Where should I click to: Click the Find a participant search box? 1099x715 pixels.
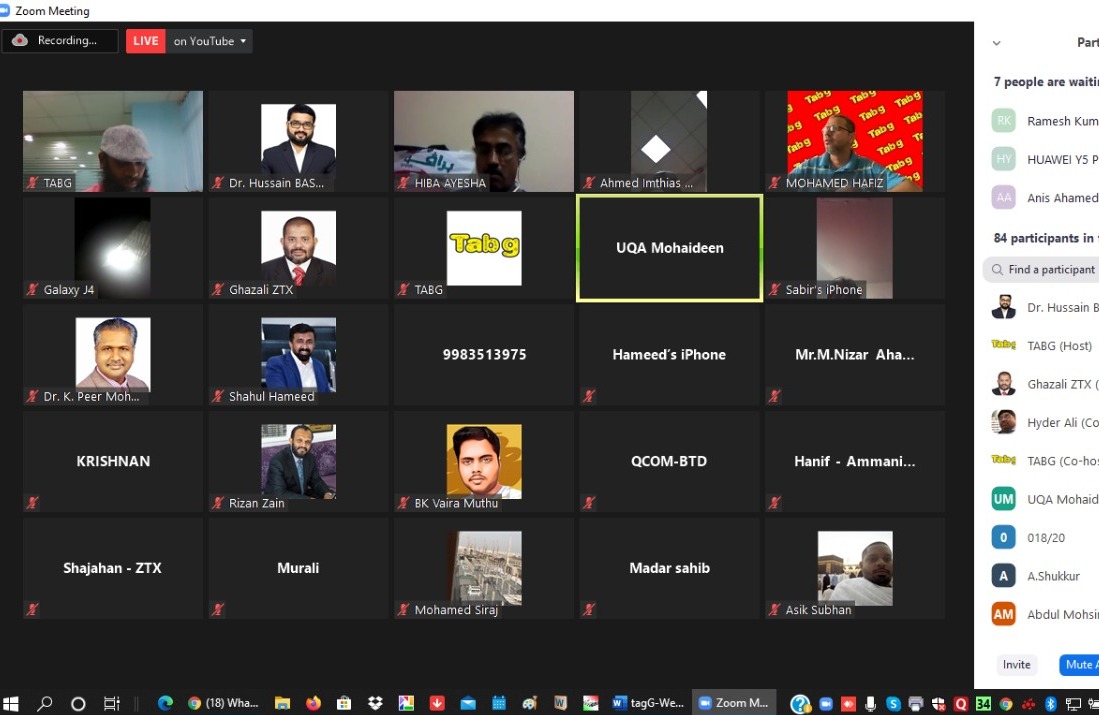pos(1045,269)
